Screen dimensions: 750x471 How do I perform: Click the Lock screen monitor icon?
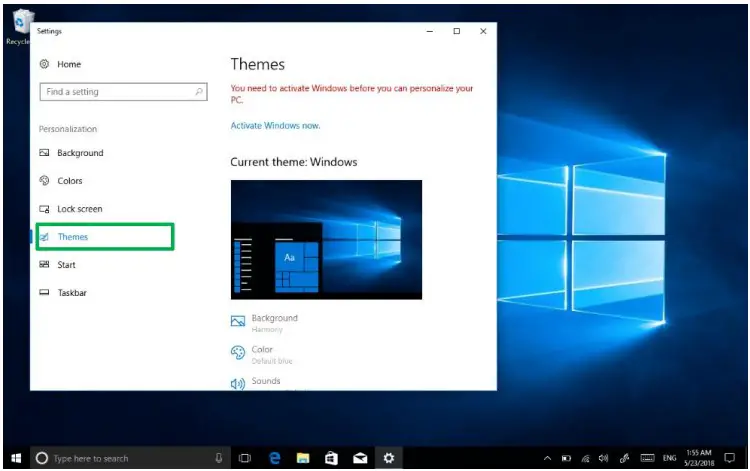(x=44, y=209)
